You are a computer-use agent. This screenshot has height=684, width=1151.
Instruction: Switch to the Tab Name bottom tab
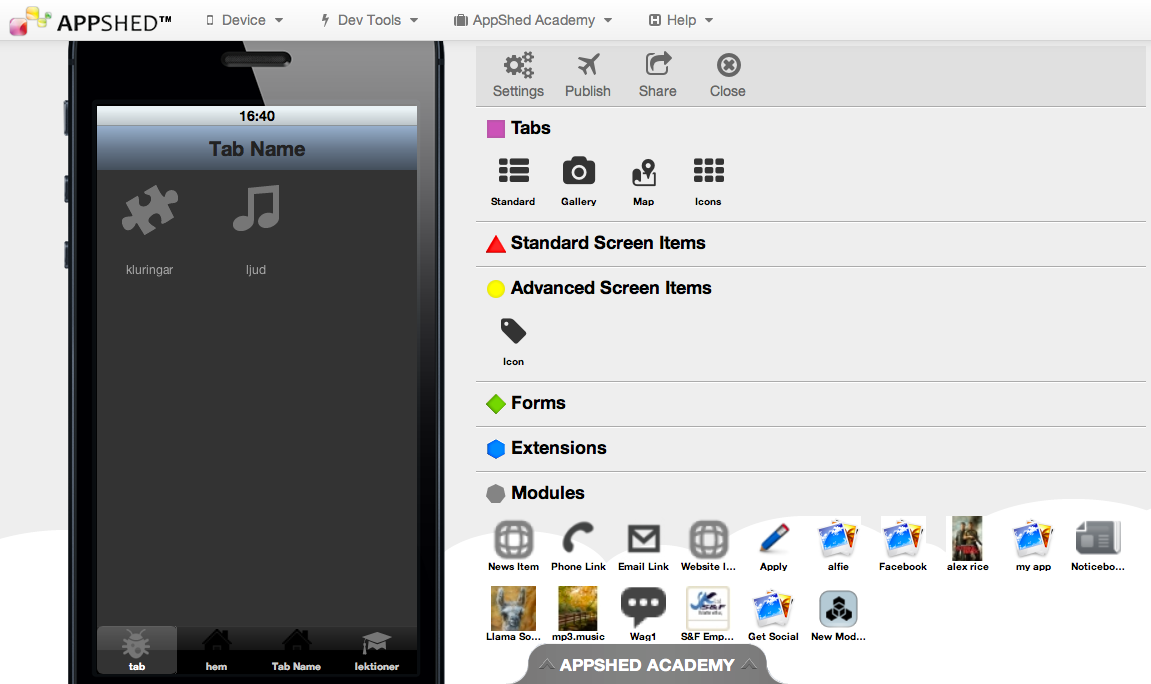click(x=297, y=650)
